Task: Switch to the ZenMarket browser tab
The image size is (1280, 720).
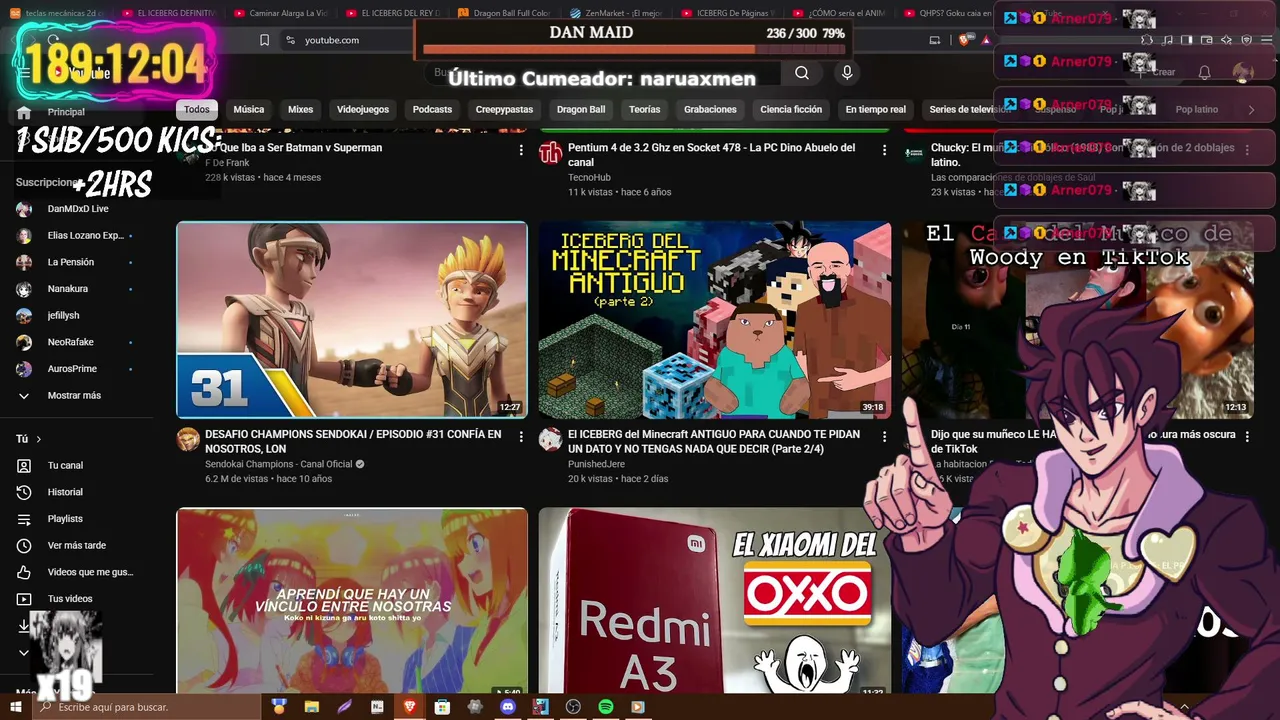Action: point(617,14)
